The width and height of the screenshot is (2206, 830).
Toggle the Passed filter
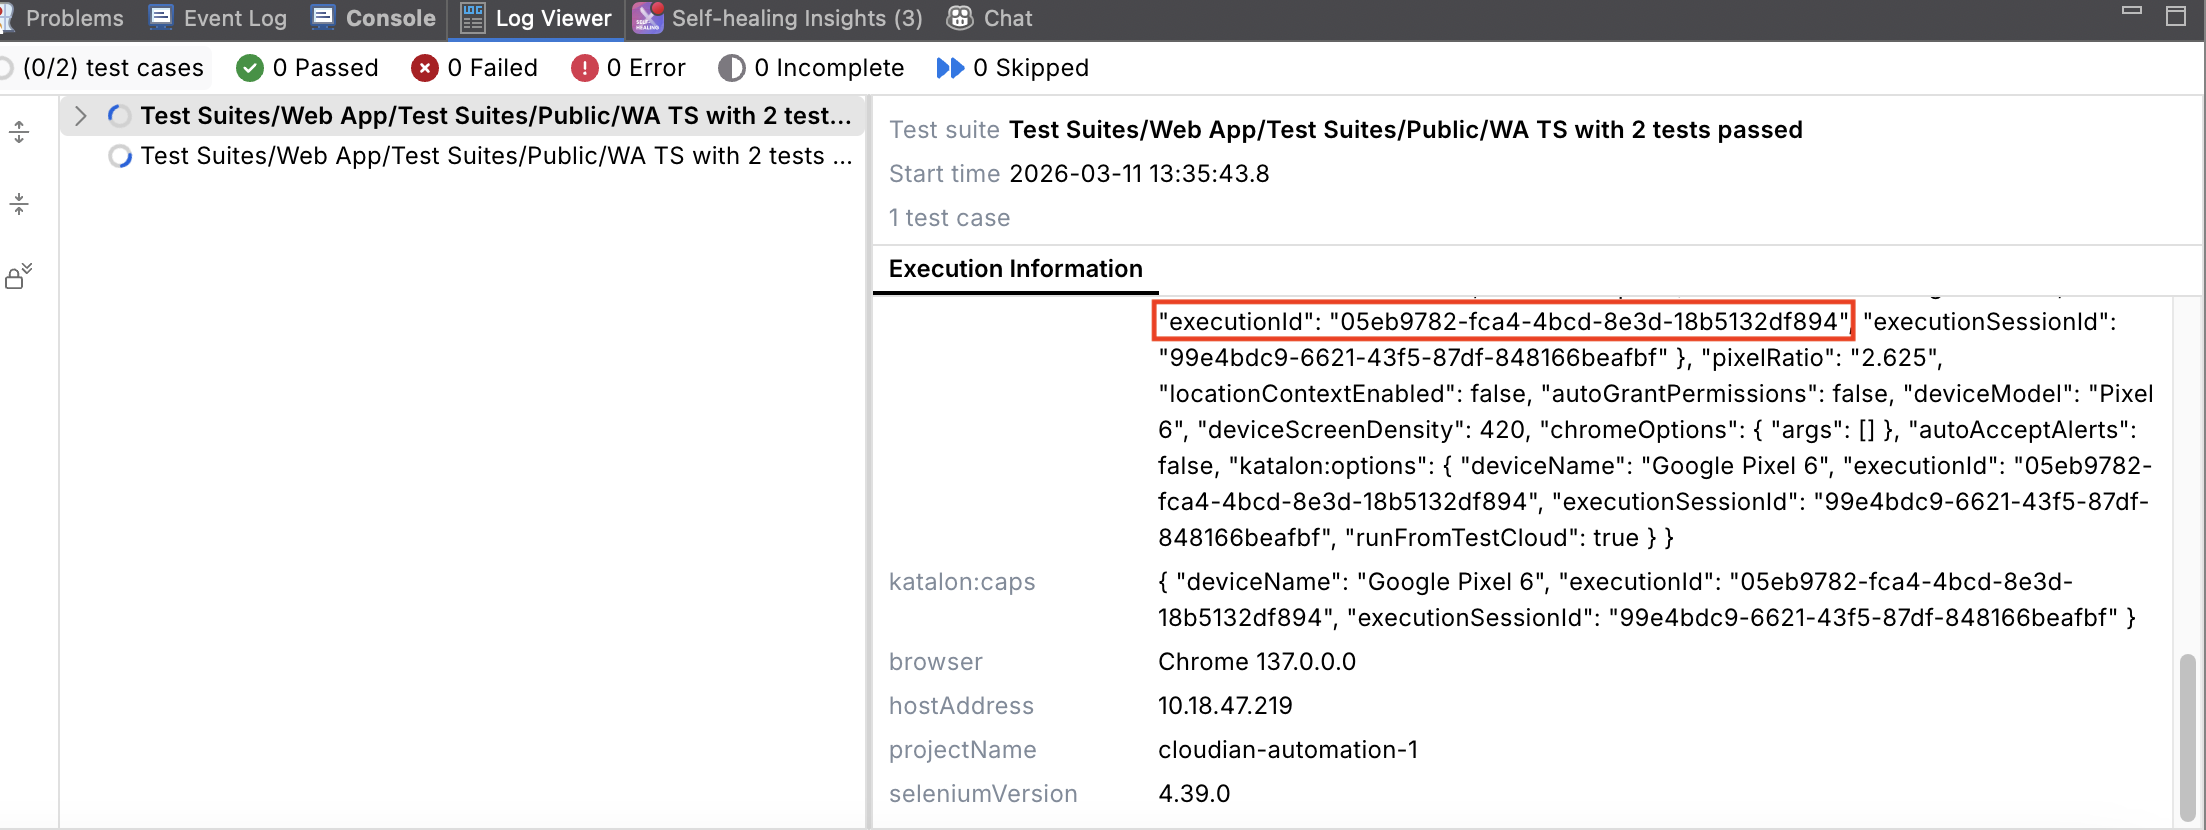click(x=307, y=68)
